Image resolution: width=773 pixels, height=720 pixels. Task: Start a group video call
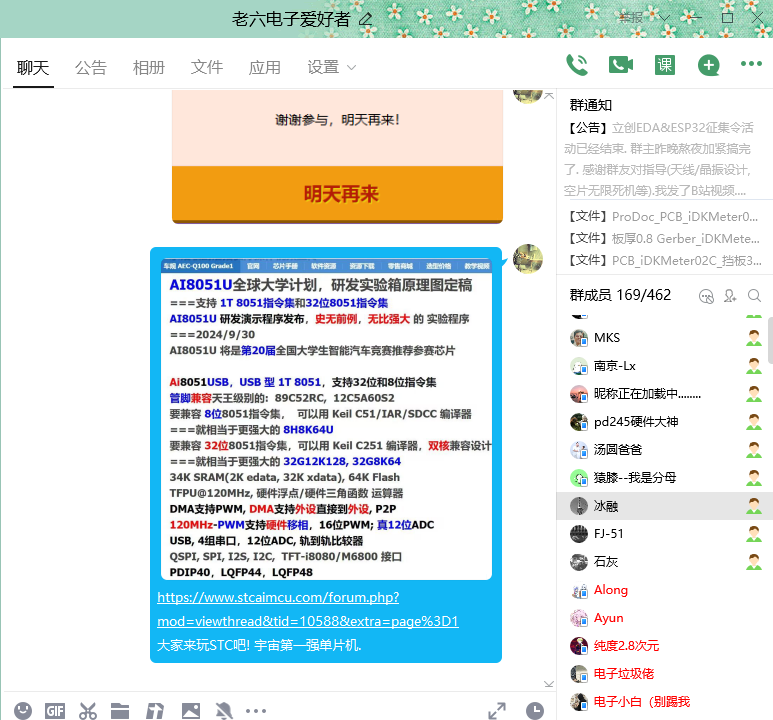621,65
